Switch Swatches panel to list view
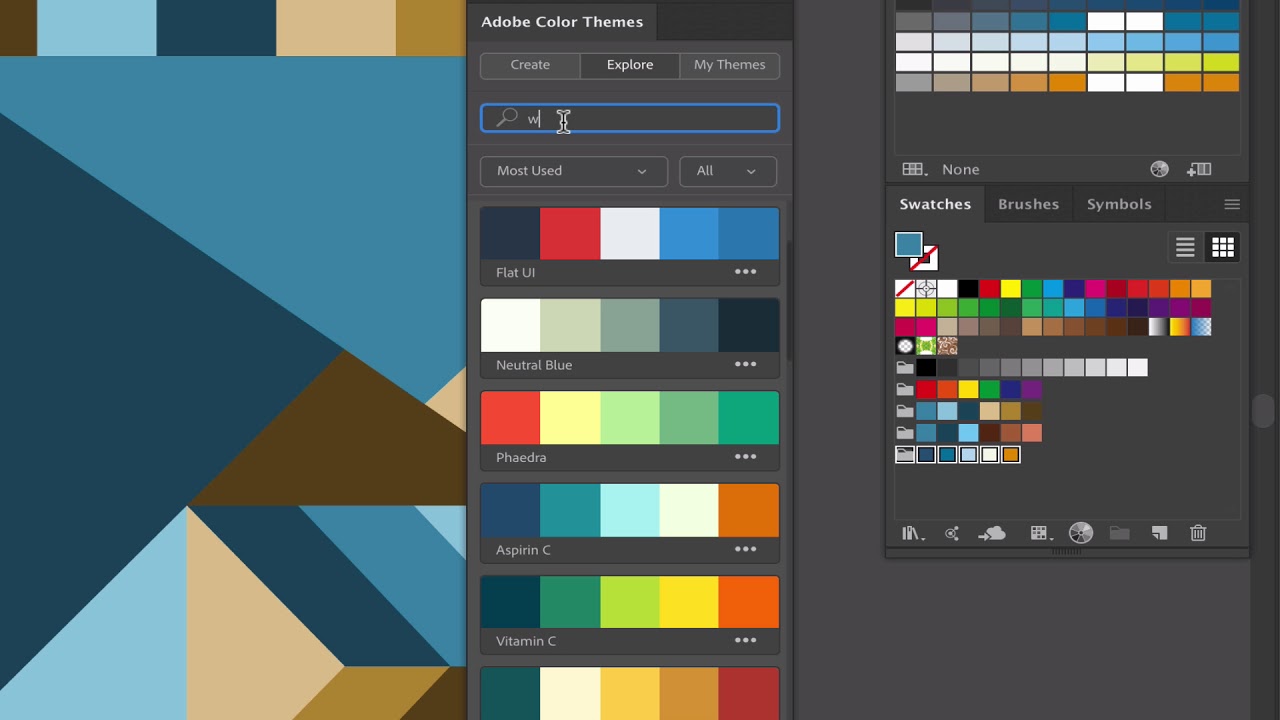The width and height of the screenshot is (1280, 720). click(1185, 247)
